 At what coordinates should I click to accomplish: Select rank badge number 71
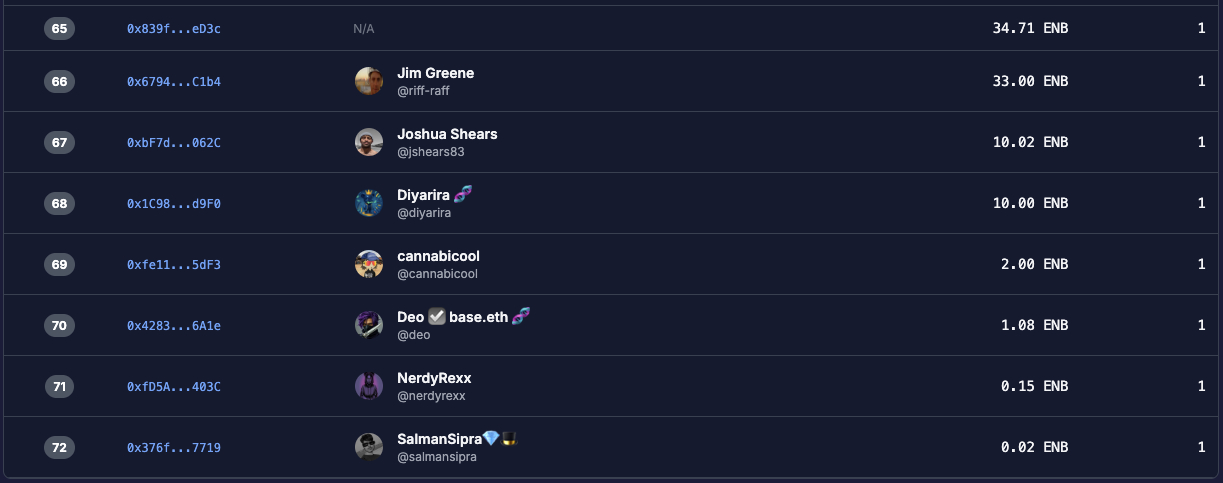tap(59, 387)
